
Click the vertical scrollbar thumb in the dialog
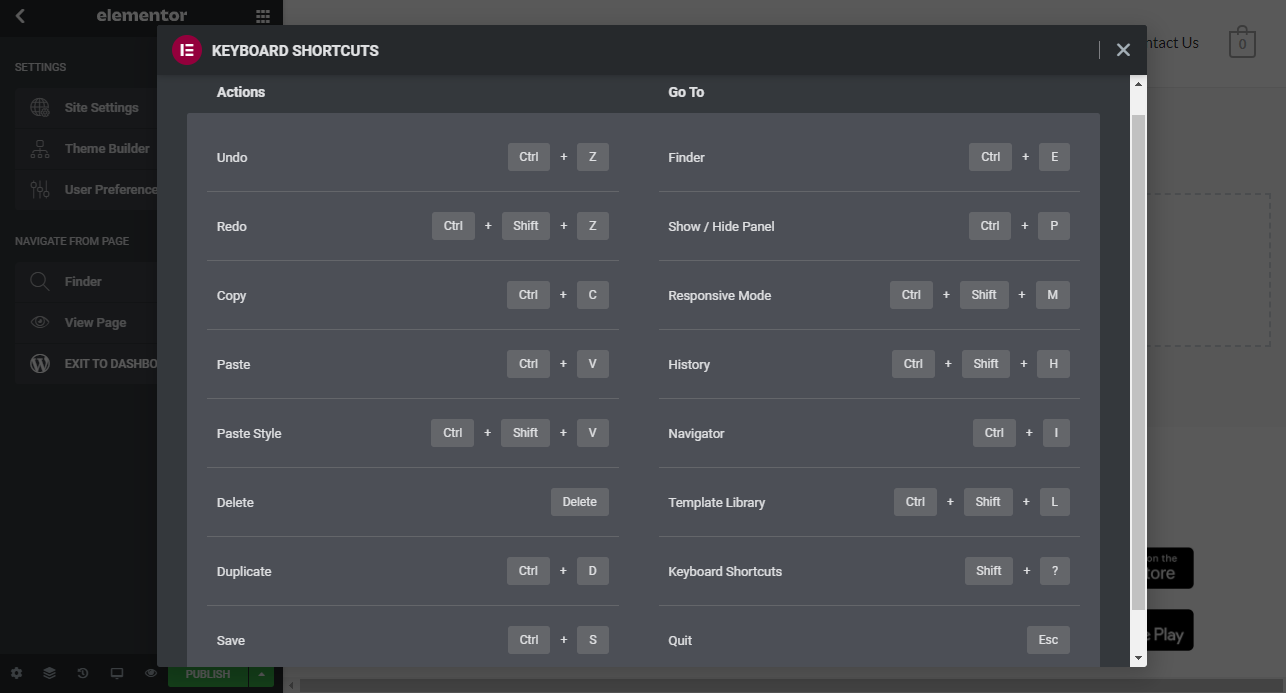click(1138, 362)
